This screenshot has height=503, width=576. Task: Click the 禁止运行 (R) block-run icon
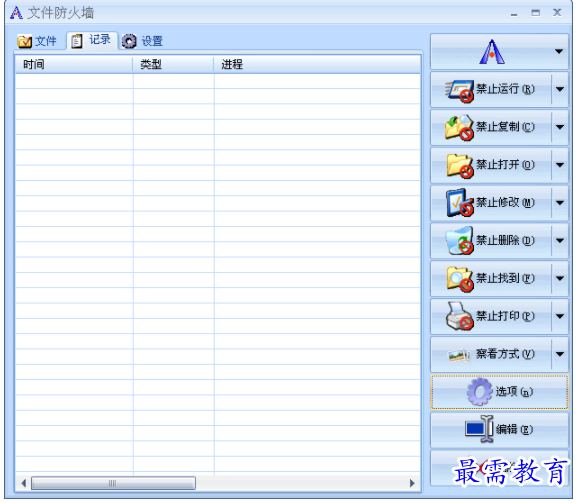click(459, 91)
